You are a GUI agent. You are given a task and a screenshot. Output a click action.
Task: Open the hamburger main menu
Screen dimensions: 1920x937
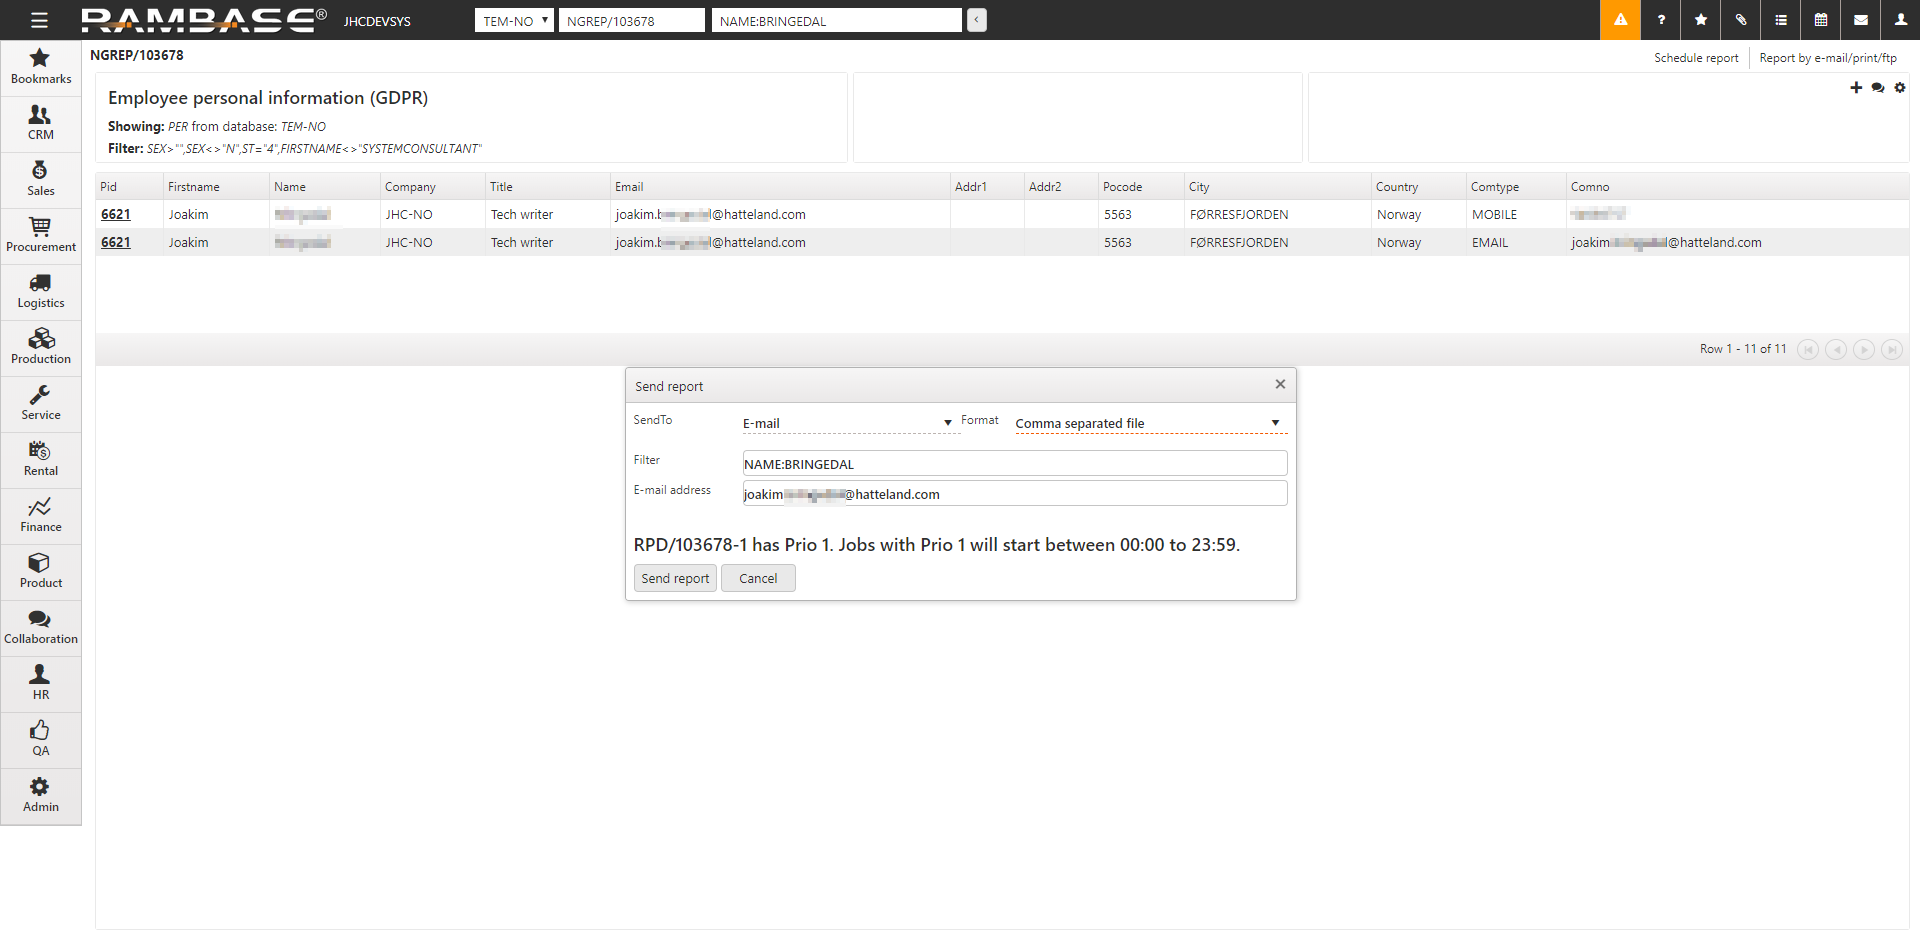click(x=39, y=20)
